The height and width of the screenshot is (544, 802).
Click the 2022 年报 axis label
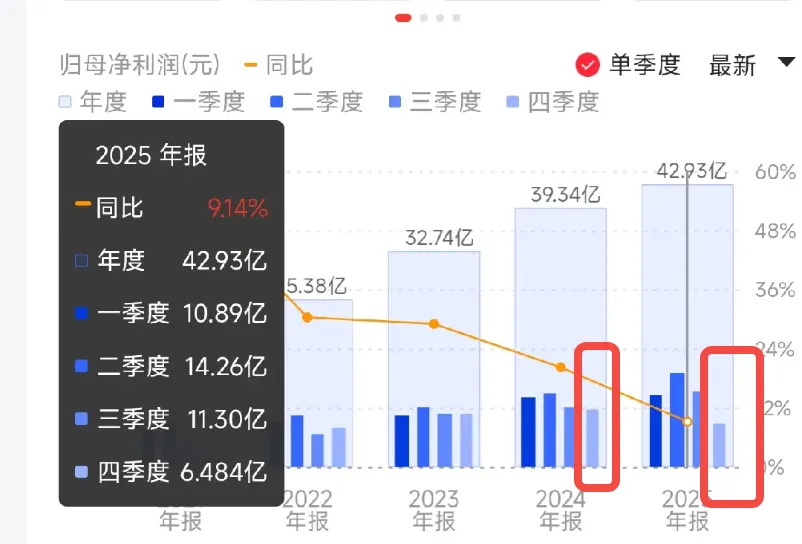(307, 510)
